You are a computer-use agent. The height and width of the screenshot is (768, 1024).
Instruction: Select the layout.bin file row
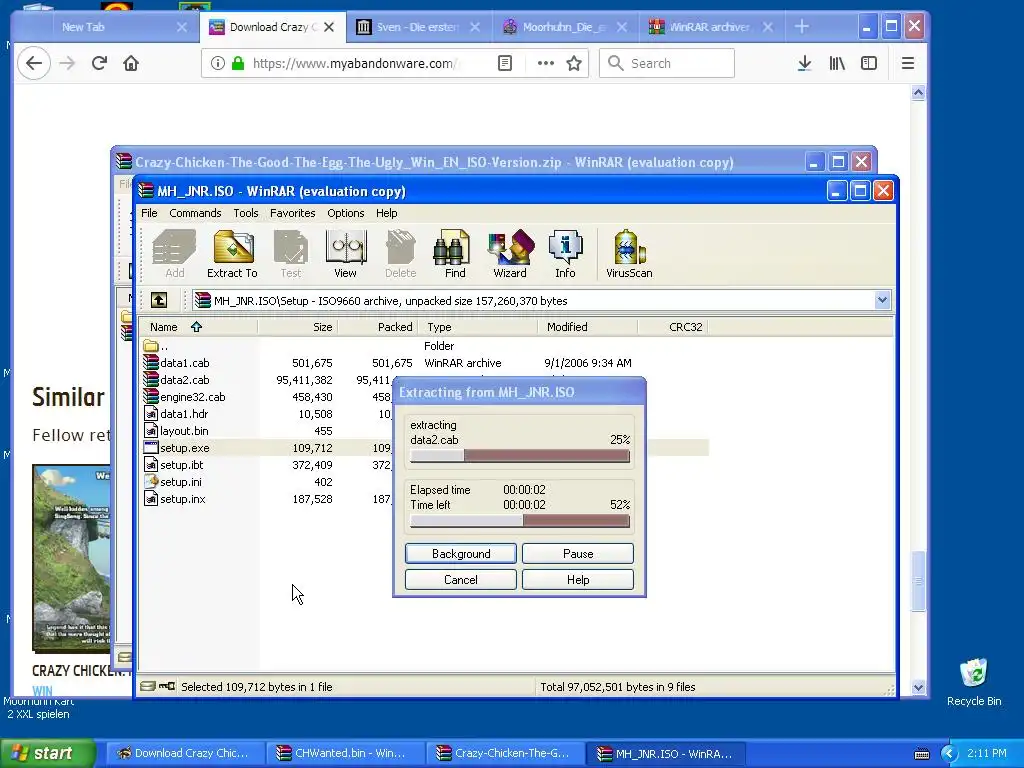[x=424, y=430]
